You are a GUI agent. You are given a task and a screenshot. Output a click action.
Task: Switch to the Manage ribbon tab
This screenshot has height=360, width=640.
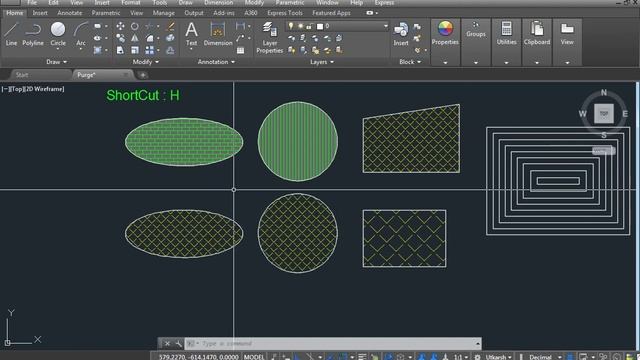(164, 13)
